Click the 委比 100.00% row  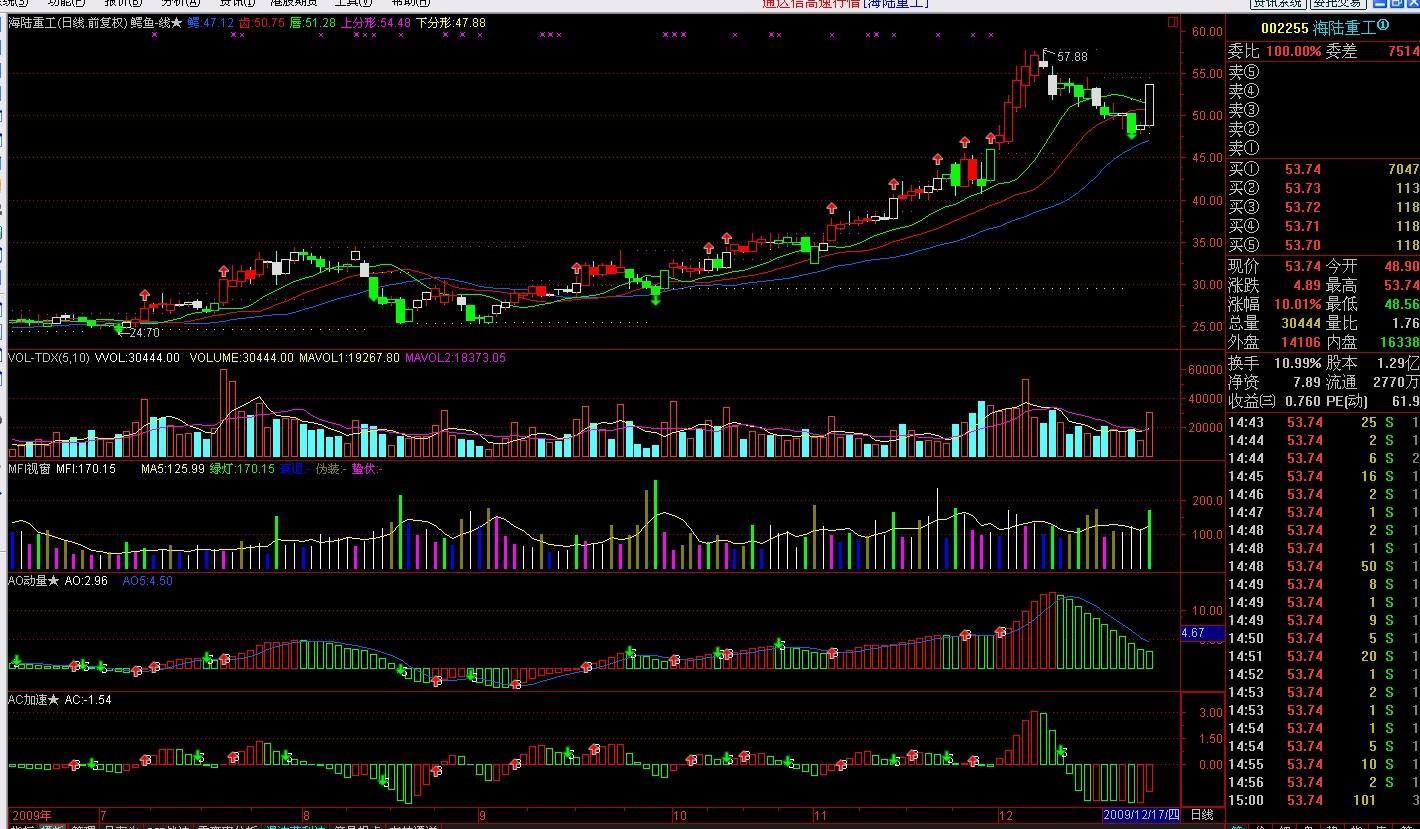pyautogui.click(x=1275, y=52)
